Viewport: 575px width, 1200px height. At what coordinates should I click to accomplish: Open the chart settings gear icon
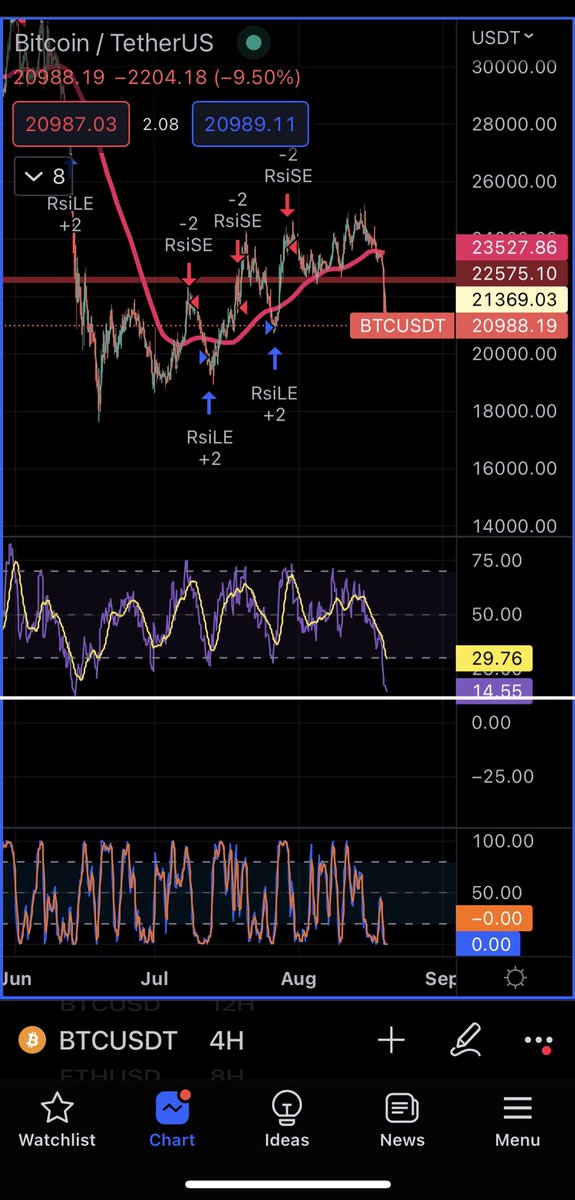pos(515,978)
